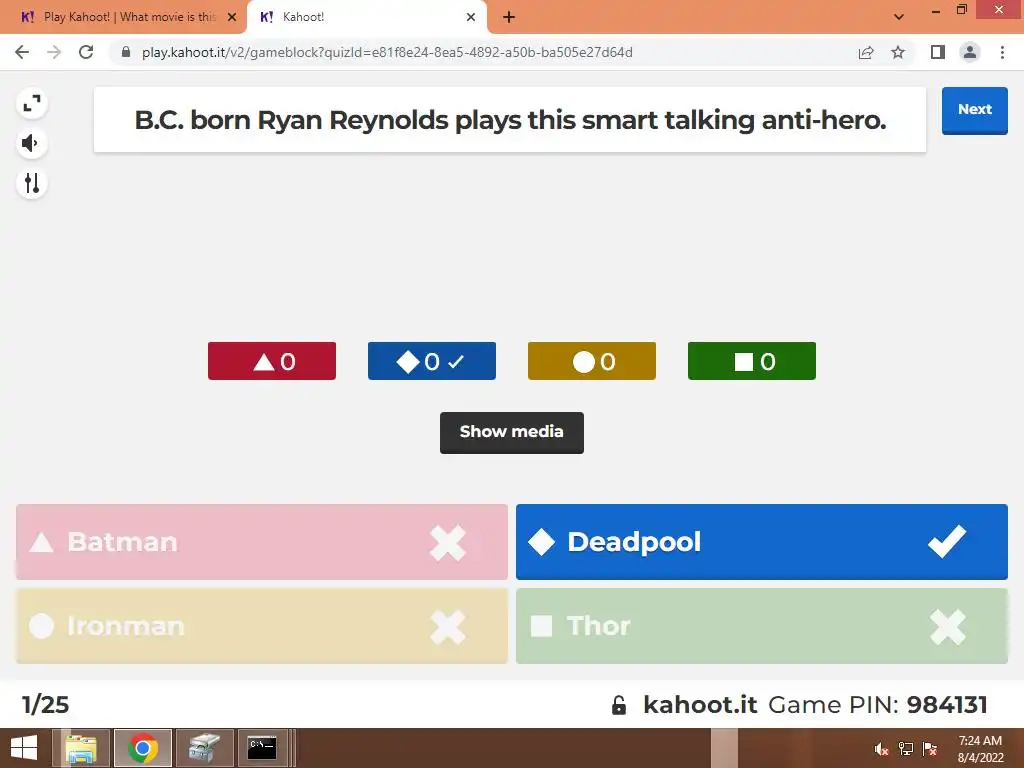Select the green square answer count
Screen dimensions: 1024x768
752,361
